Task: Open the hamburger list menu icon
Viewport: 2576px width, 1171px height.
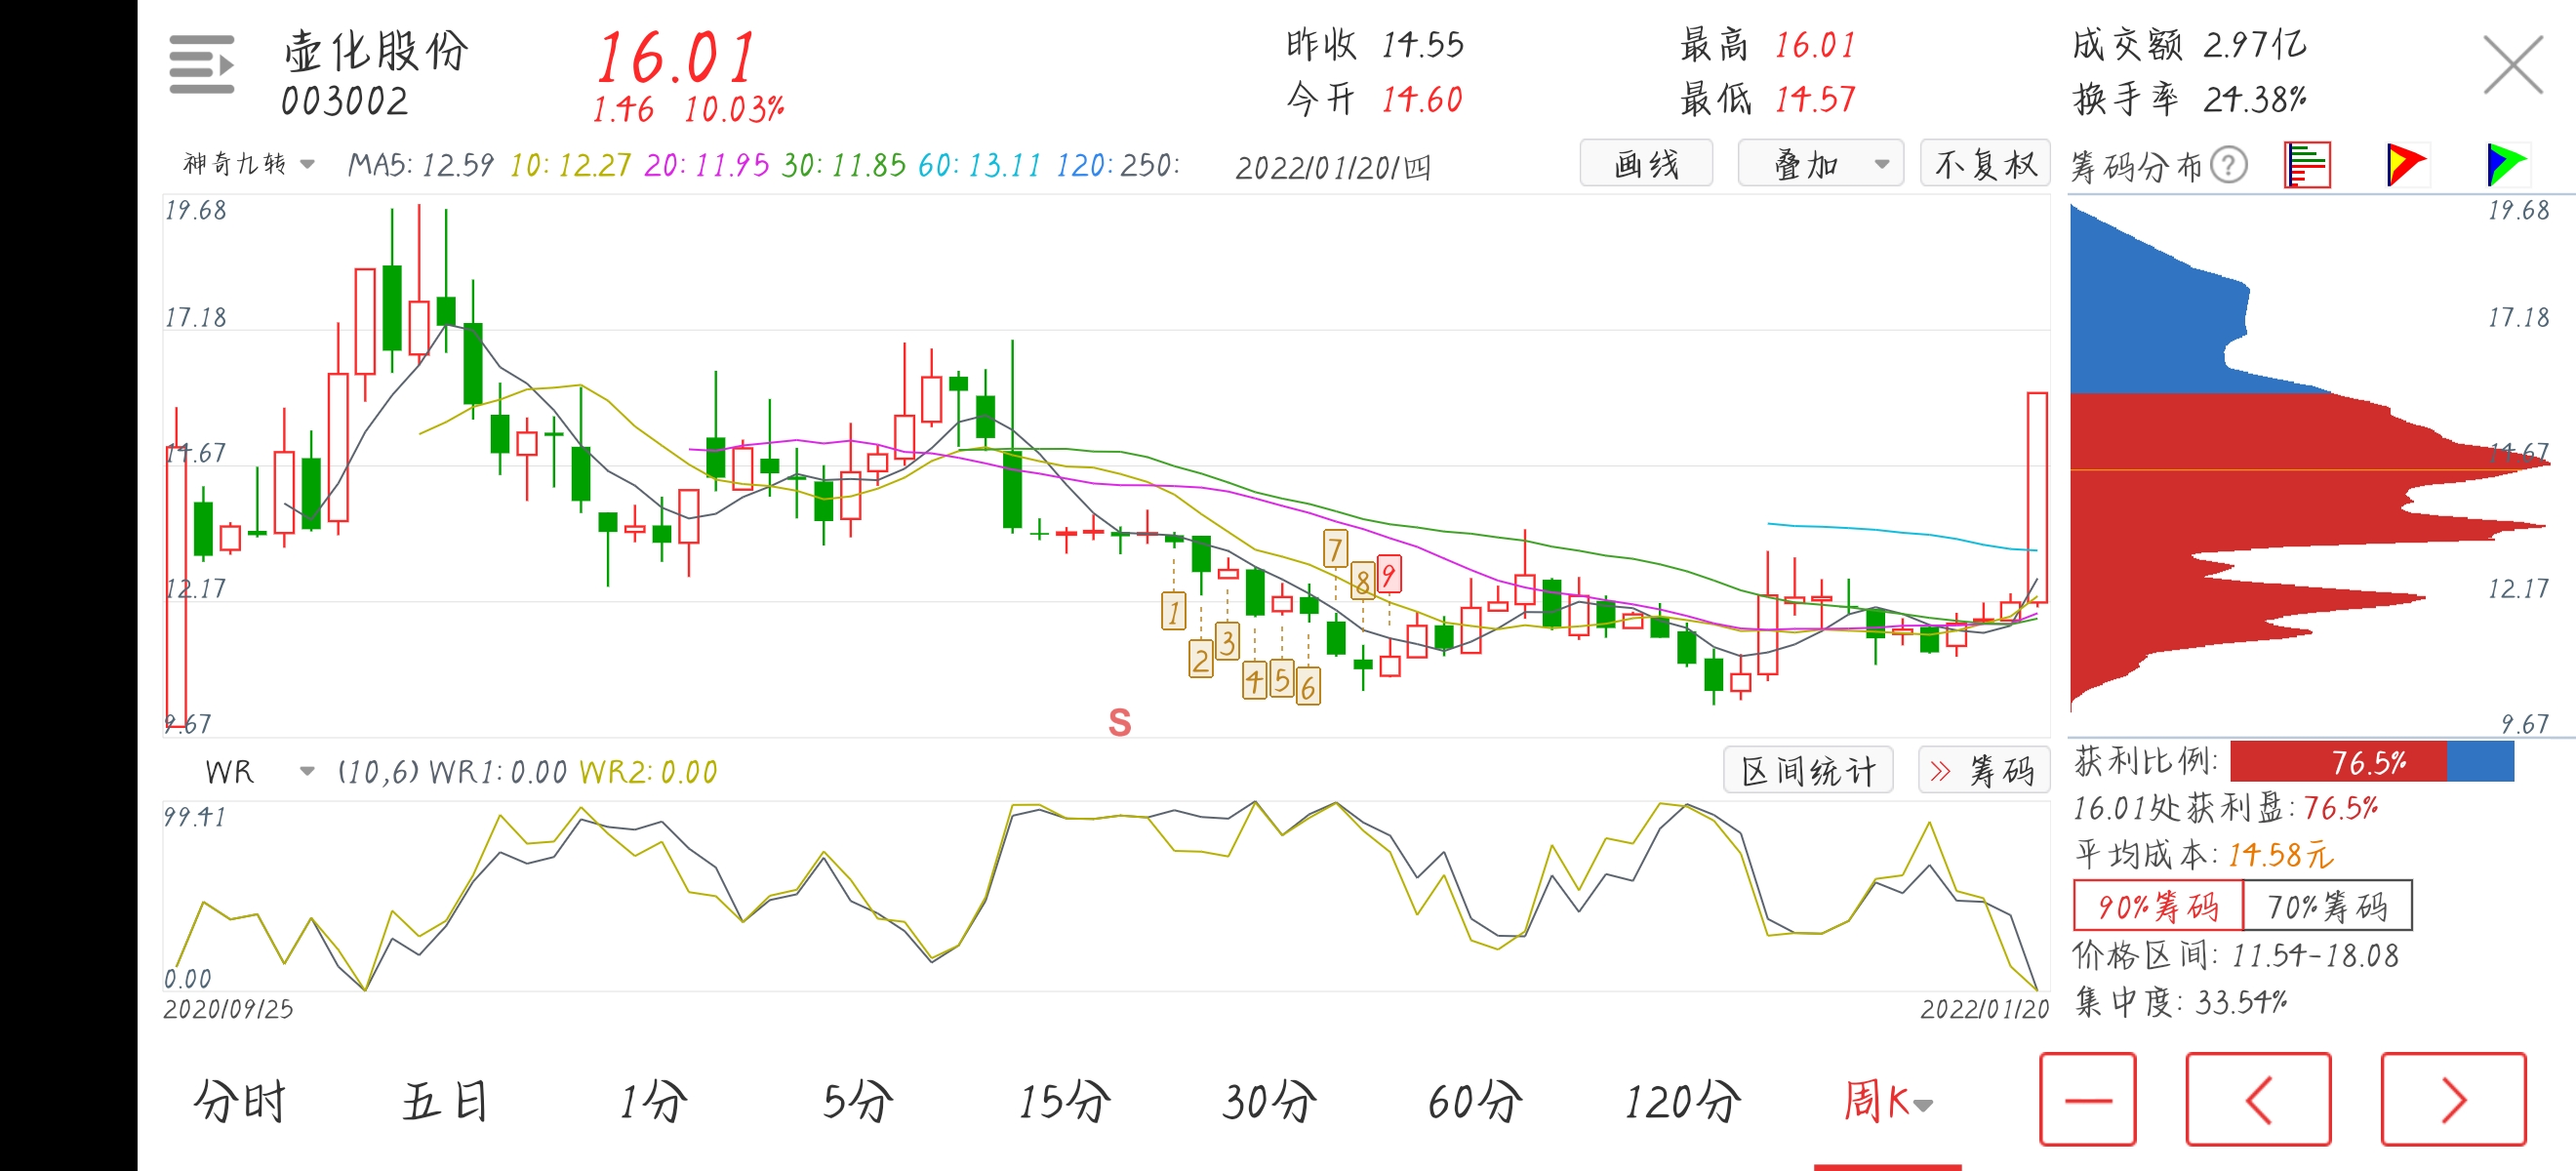Action: tap(201, 65)
